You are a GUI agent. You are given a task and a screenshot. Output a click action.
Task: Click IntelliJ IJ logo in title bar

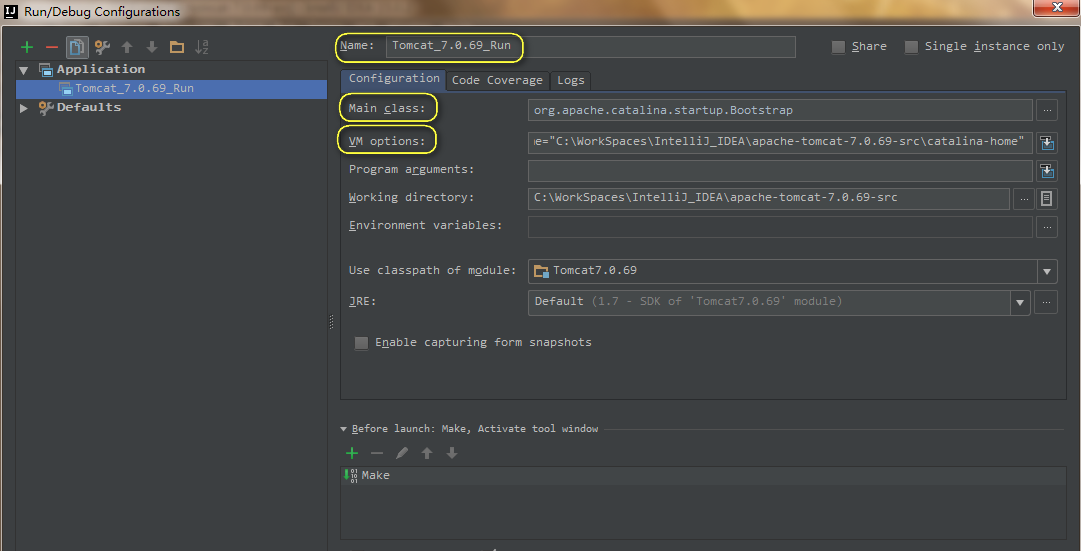(11, 11)
